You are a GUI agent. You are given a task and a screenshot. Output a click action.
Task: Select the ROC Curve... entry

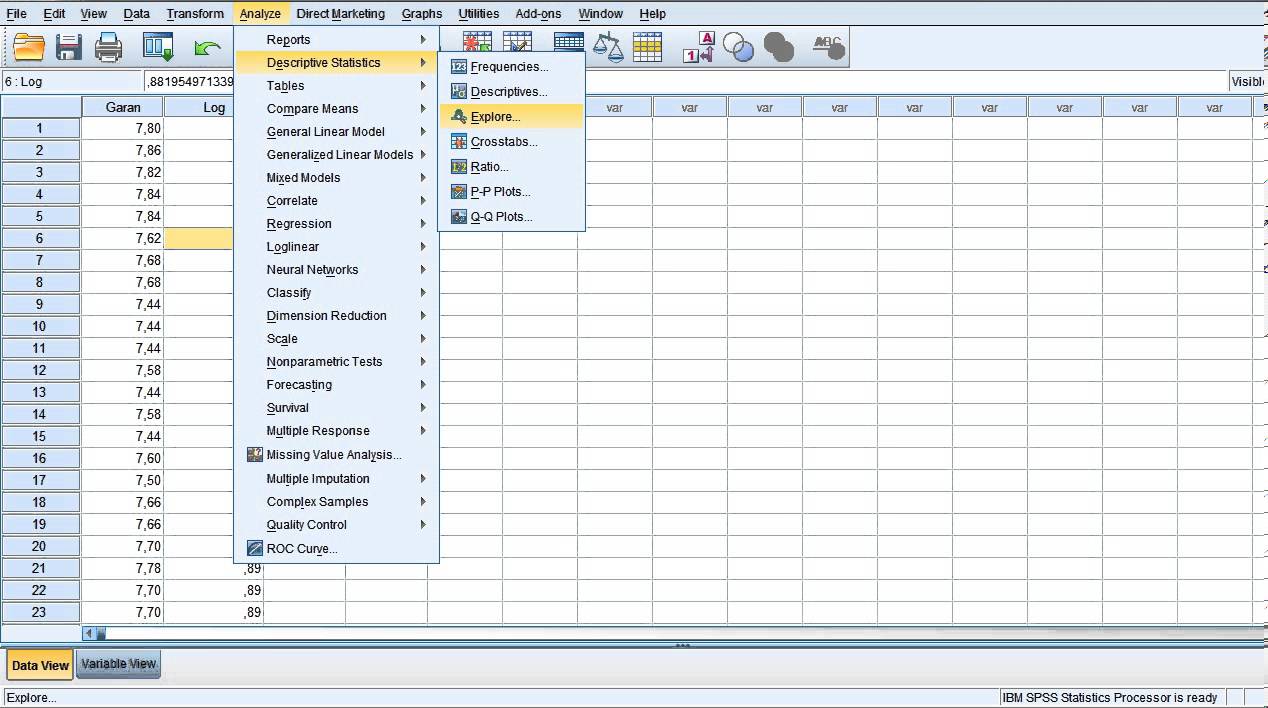pyautogui.click(x=336, y=549)
